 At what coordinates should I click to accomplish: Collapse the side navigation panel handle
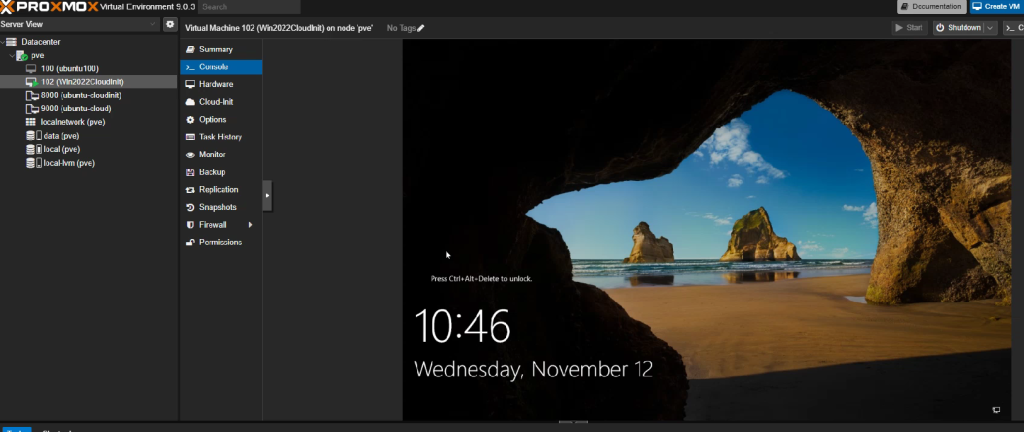click(267, 195)
